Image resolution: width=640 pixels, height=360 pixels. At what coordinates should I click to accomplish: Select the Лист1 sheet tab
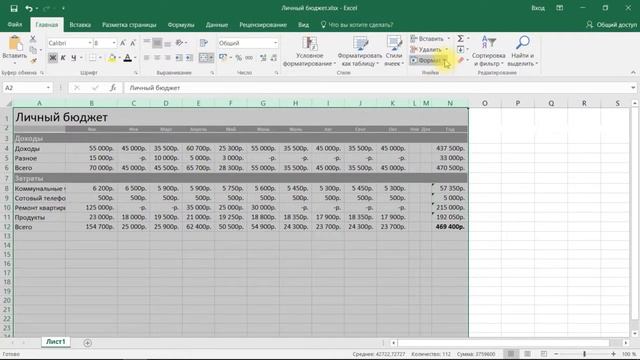56,342
